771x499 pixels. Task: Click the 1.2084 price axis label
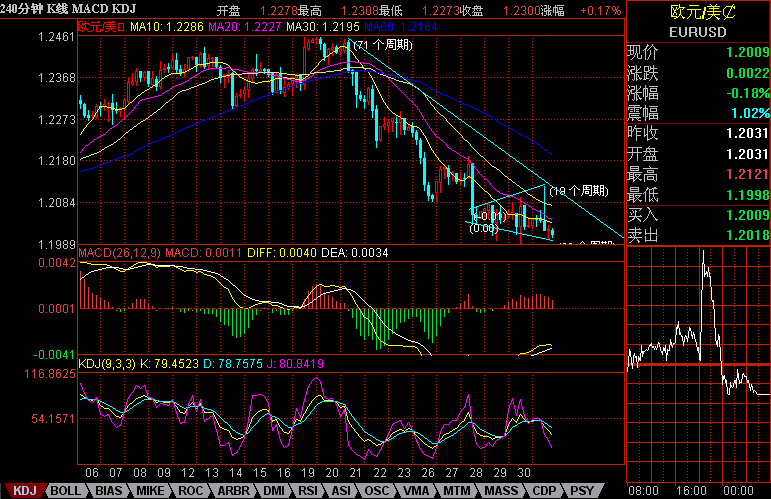click(x=57, y=203)
